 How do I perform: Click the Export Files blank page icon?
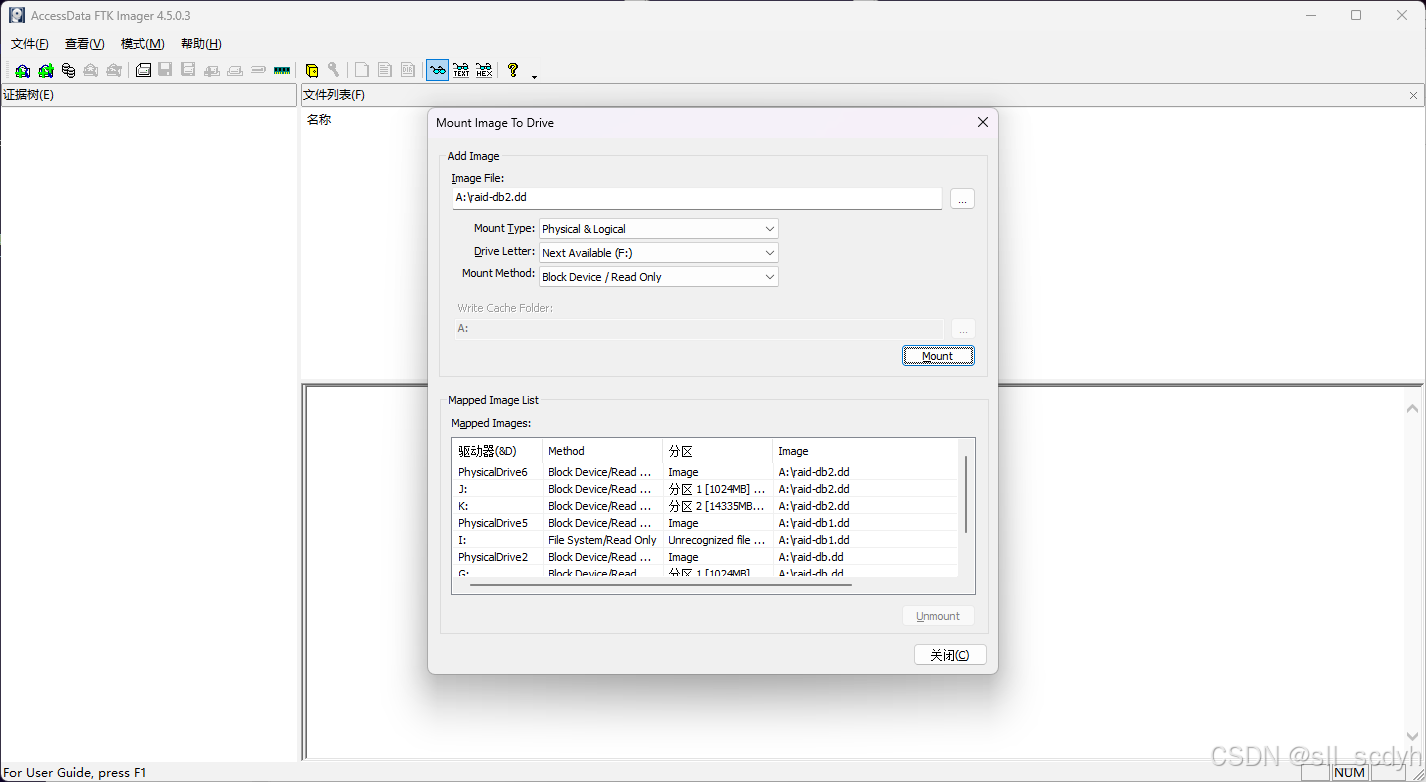pyautogui.click(x=362, y=70)
